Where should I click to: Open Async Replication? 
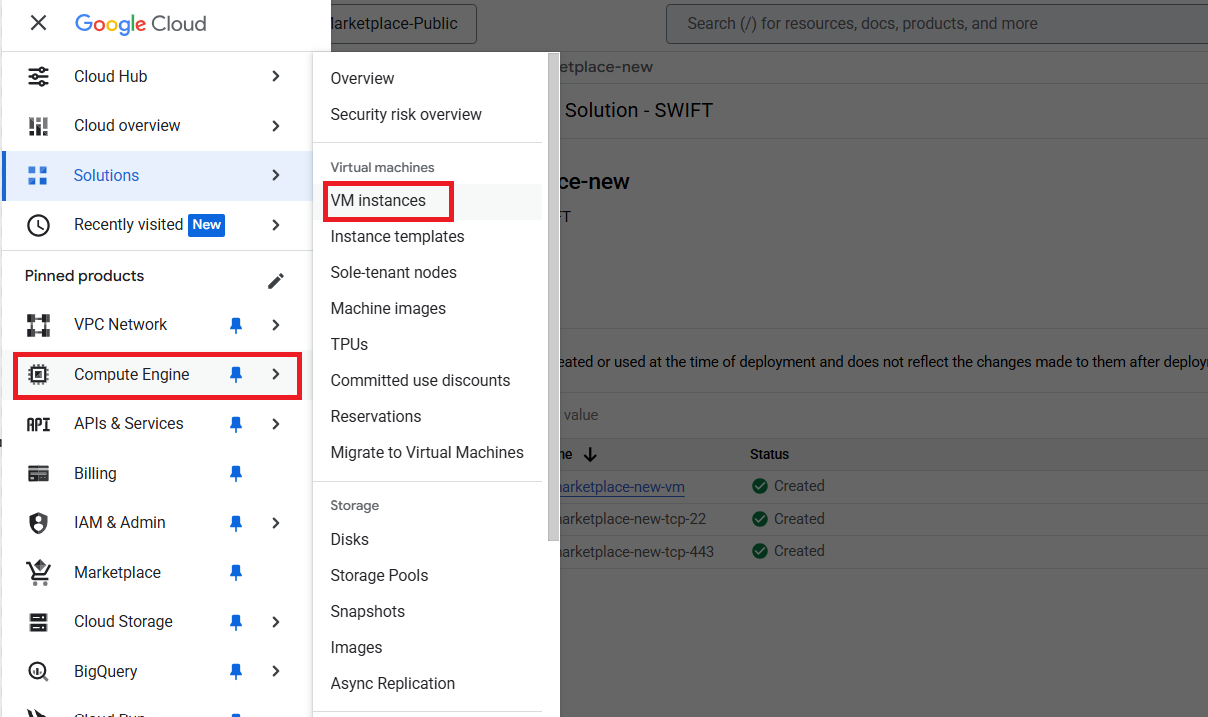tap(392, 683)
